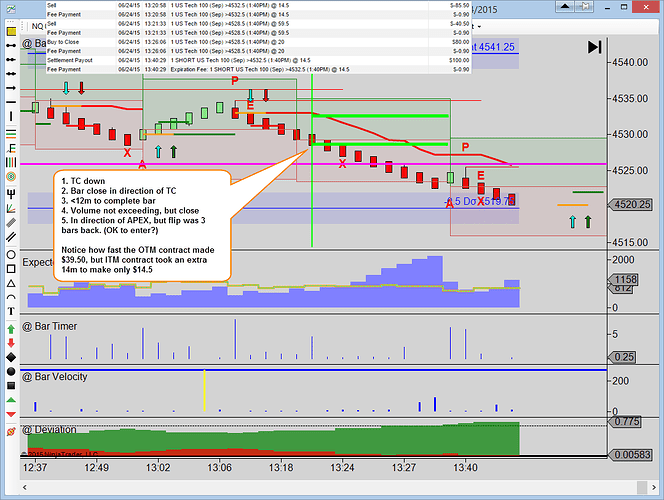
Task: Select the Extended Line drawing tool
Action: pos(11,74)
